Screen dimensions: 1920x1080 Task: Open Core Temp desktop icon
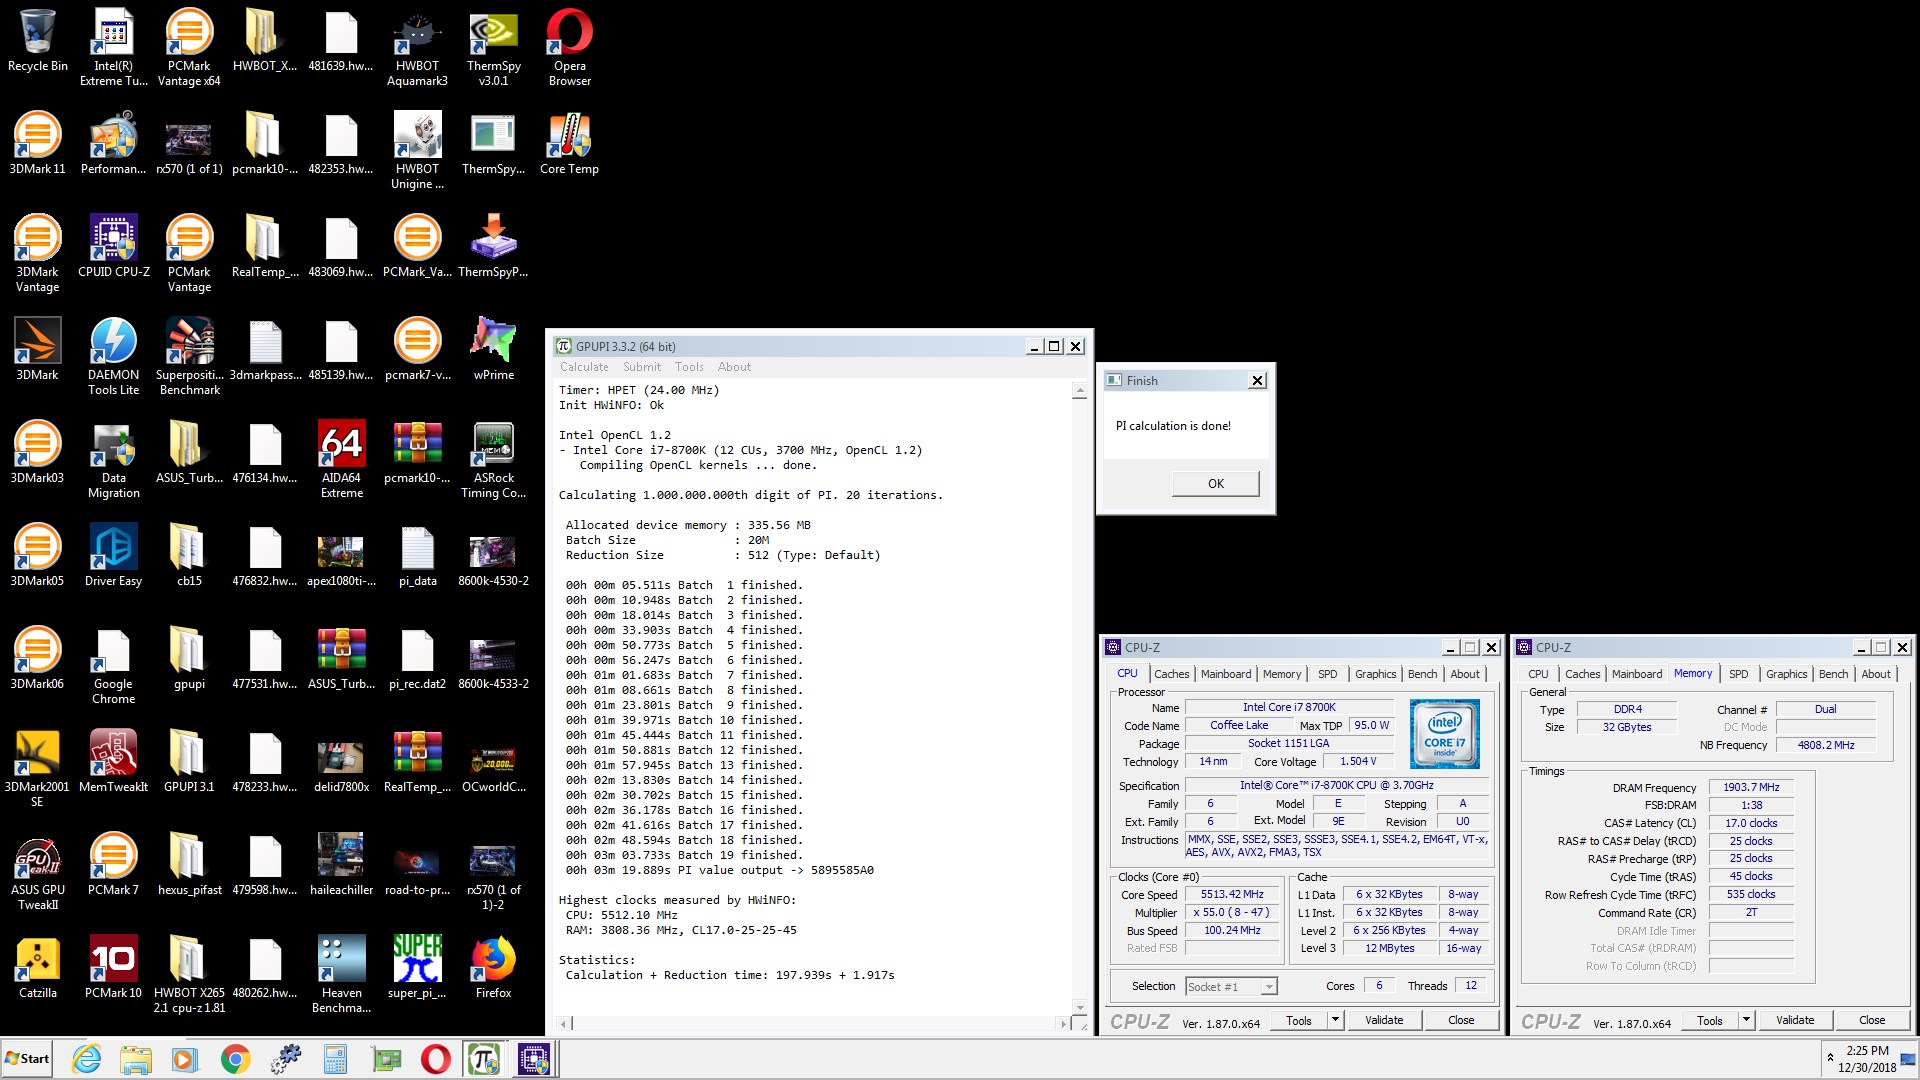(x=569, y=143)
